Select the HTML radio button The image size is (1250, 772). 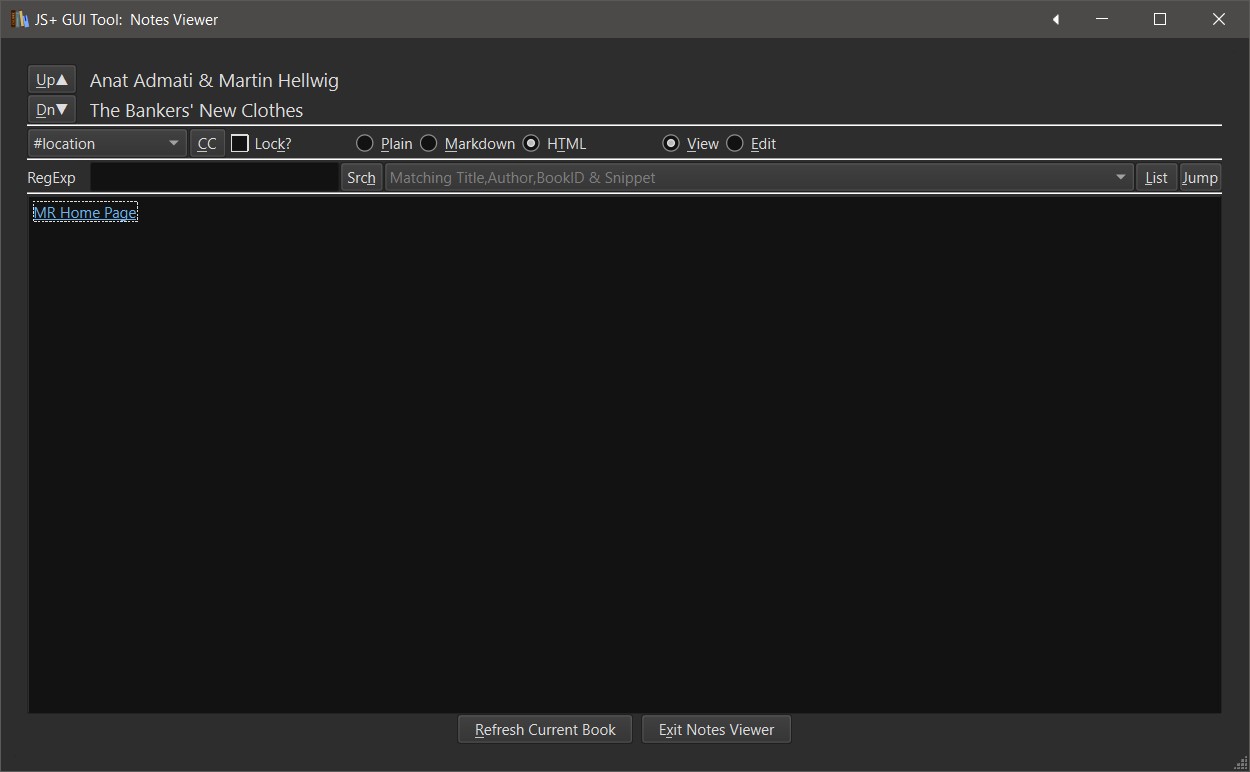531,143
